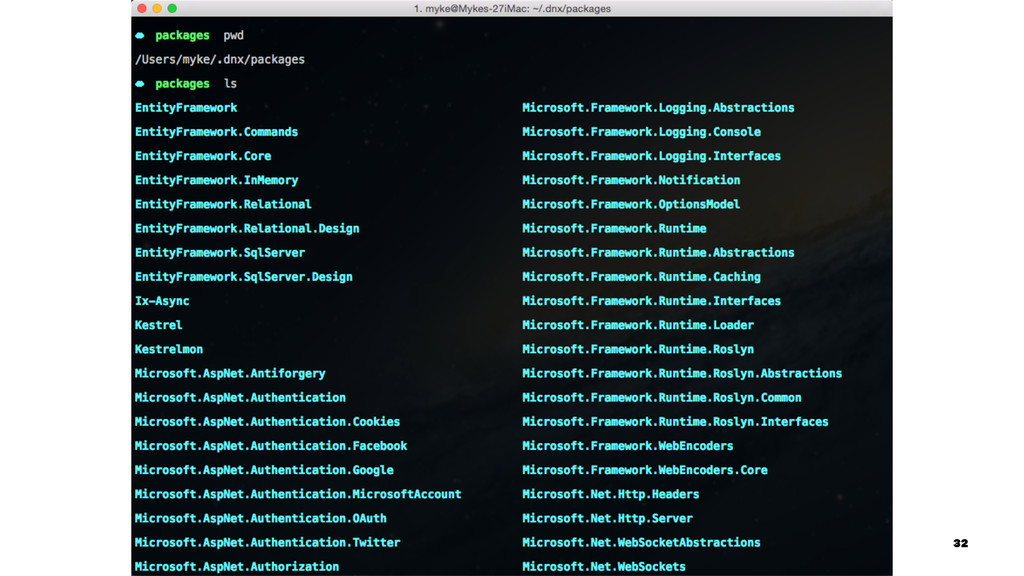Click the ls command text
Screen dimensions: 1024x576
[230, 84]
